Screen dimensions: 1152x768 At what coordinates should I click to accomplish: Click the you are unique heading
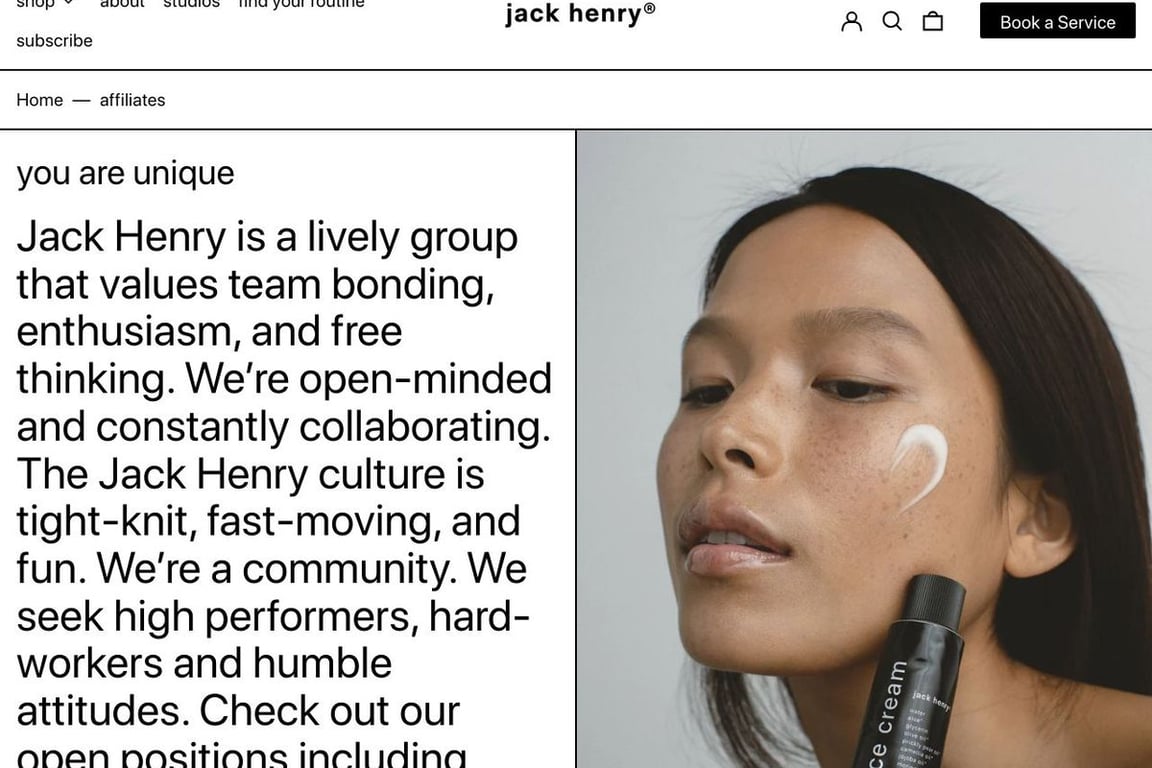(126, 173)
